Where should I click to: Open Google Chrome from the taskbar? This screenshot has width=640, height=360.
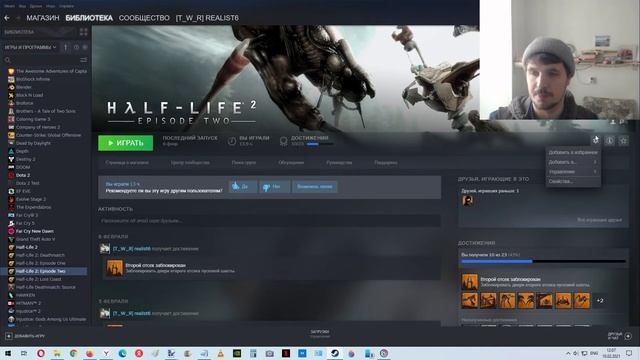pyautogui.click(x=73, y=353)
